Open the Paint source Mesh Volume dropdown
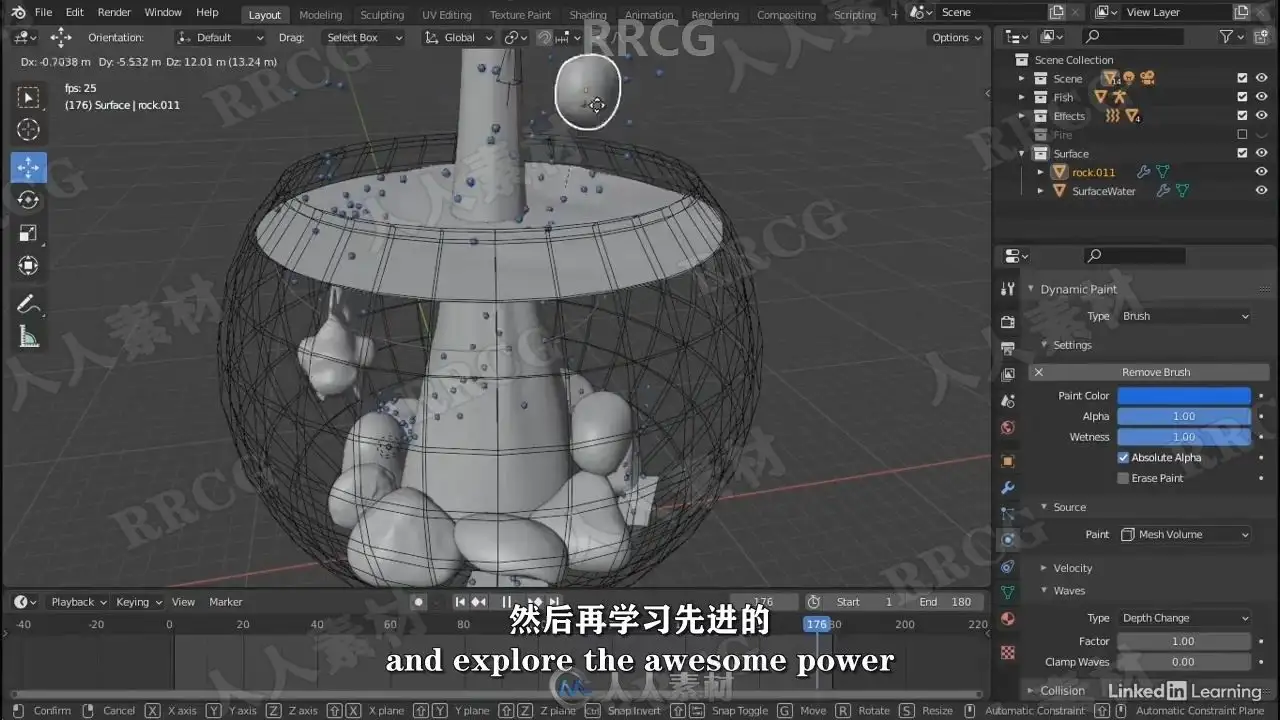 point(1184,534)
